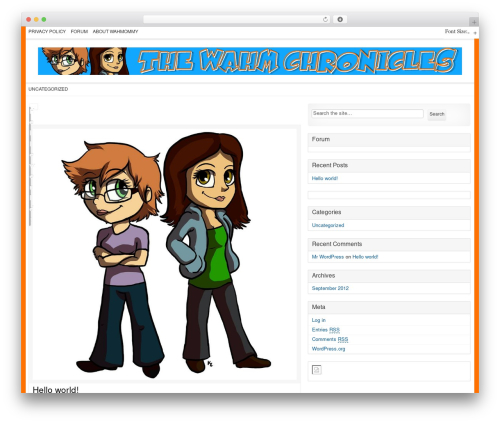Select the Uncategorized category menu item

[48, 89]
